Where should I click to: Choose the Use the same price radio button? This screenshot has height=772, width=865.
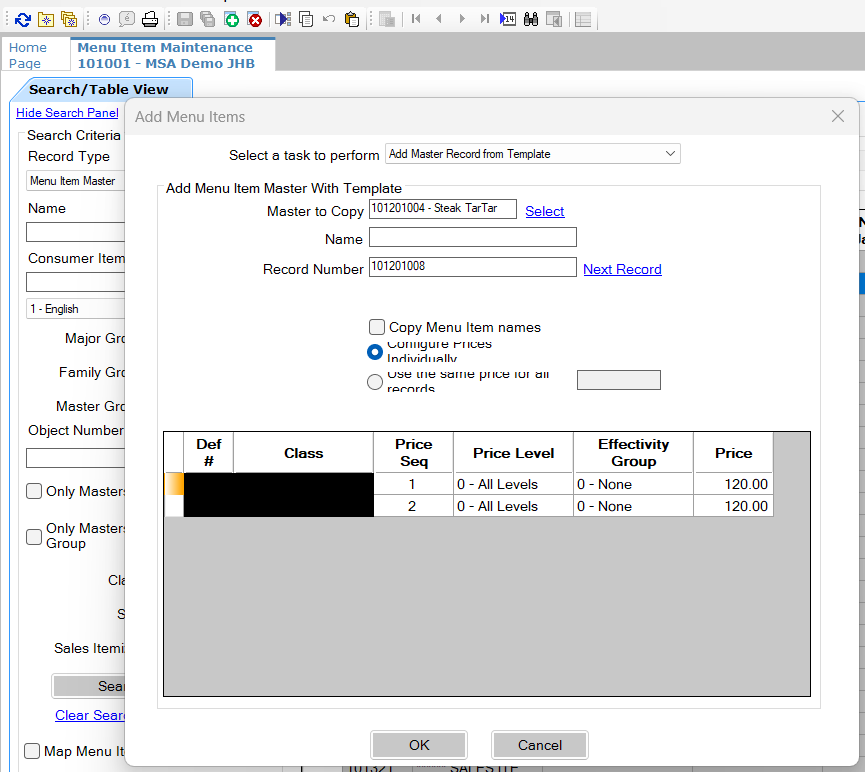click(375, 381)
